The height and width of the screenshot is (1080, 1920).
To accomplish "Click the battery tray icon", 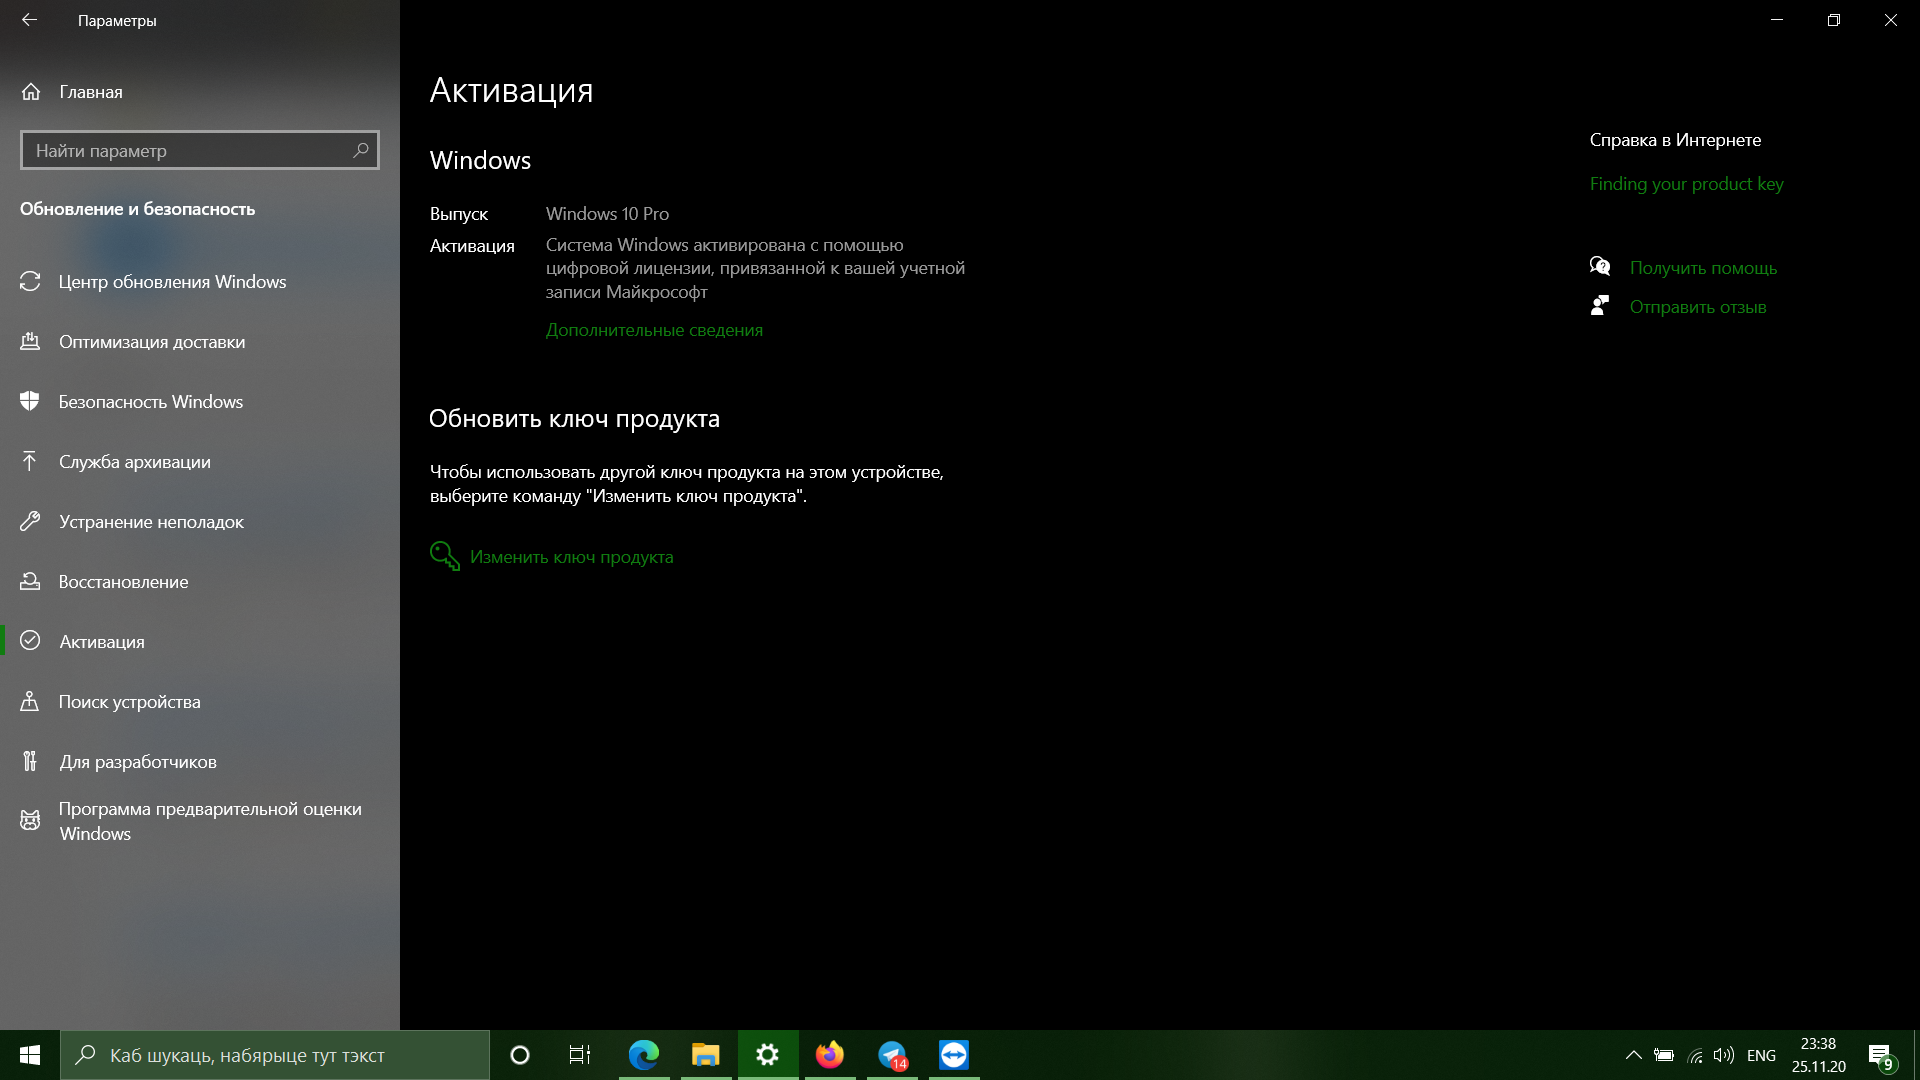I will [1664, 1055].
